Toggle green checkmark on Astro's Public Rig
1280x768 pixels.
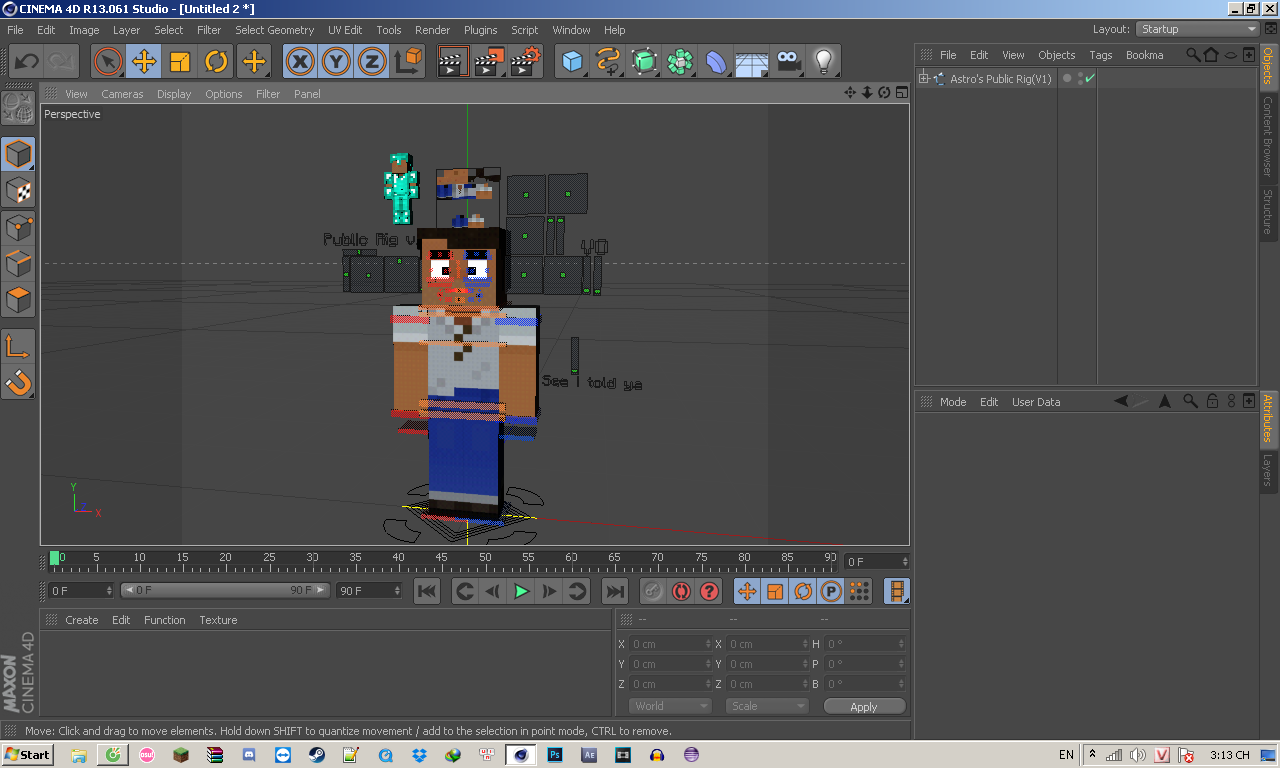(1090, 79)
